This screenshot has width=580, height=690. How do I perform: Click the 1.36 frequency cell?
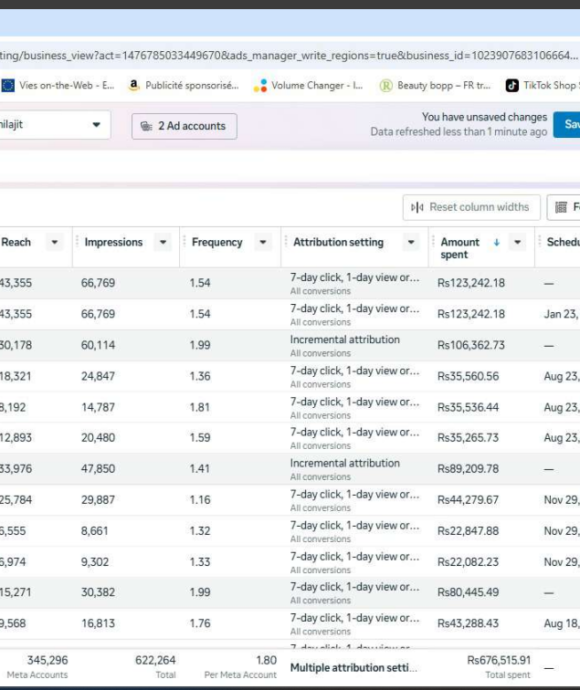(200, 377)
